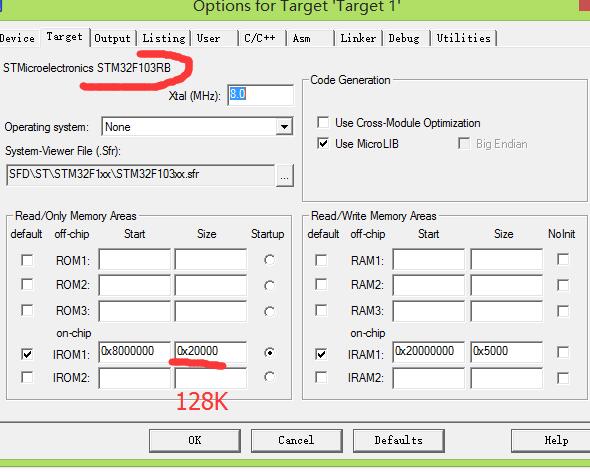This screenshot has width=590, height=472.
Task: Open the Utilities tab
Action: (x=464, y=38)
